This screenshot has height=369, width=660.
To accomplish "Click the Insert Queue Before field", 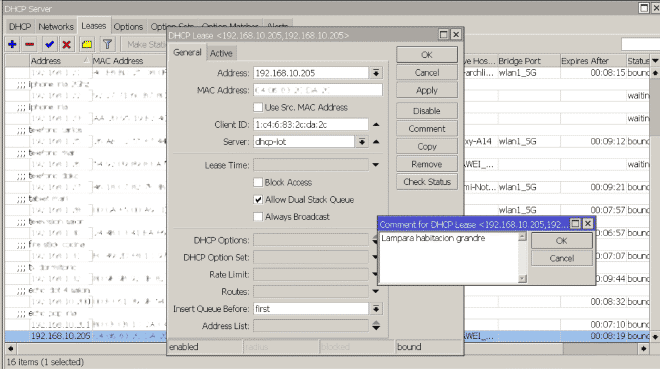I will [x=311, y=309].
